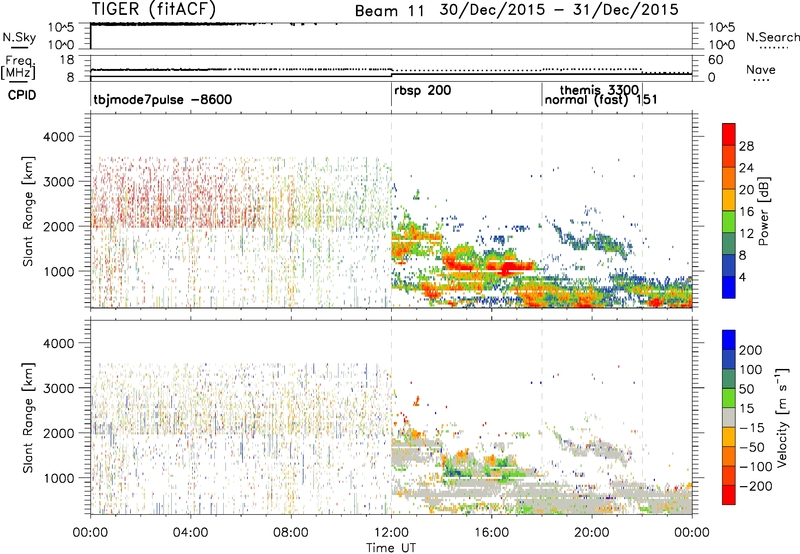
Task: Click the 04:00 time tick label
Action: (190, 533)
